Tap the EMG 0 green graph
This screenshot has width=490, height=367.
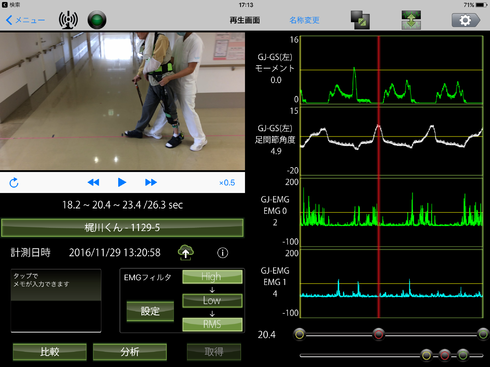(392, 212)
